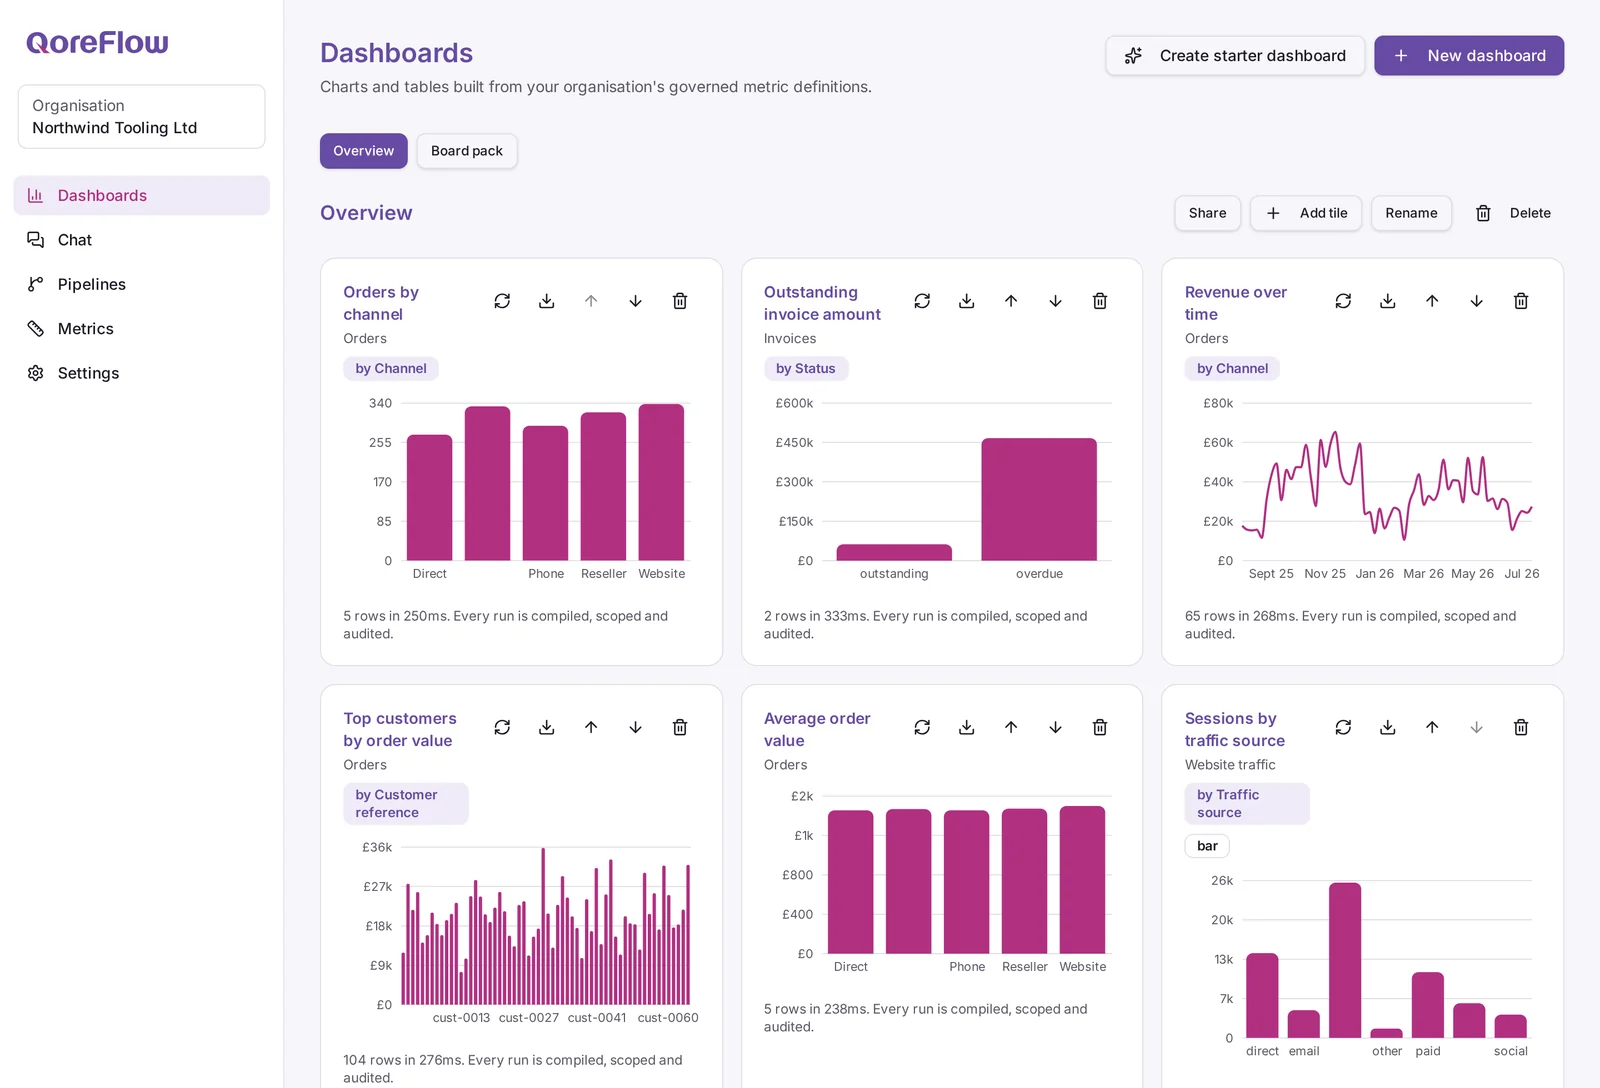Click the by Customer reference tag
This screenshot has height=1088, width=1600.
406,804
